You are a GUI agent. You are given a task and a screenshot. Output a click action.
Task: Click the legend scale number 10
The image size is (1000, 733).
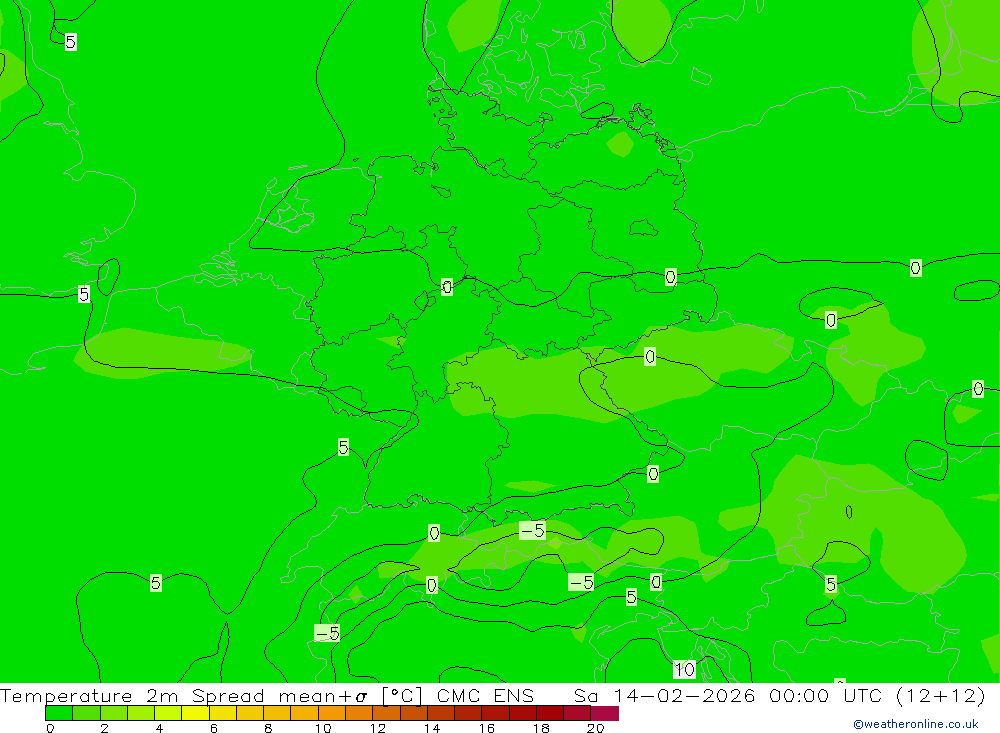point(323,728)
